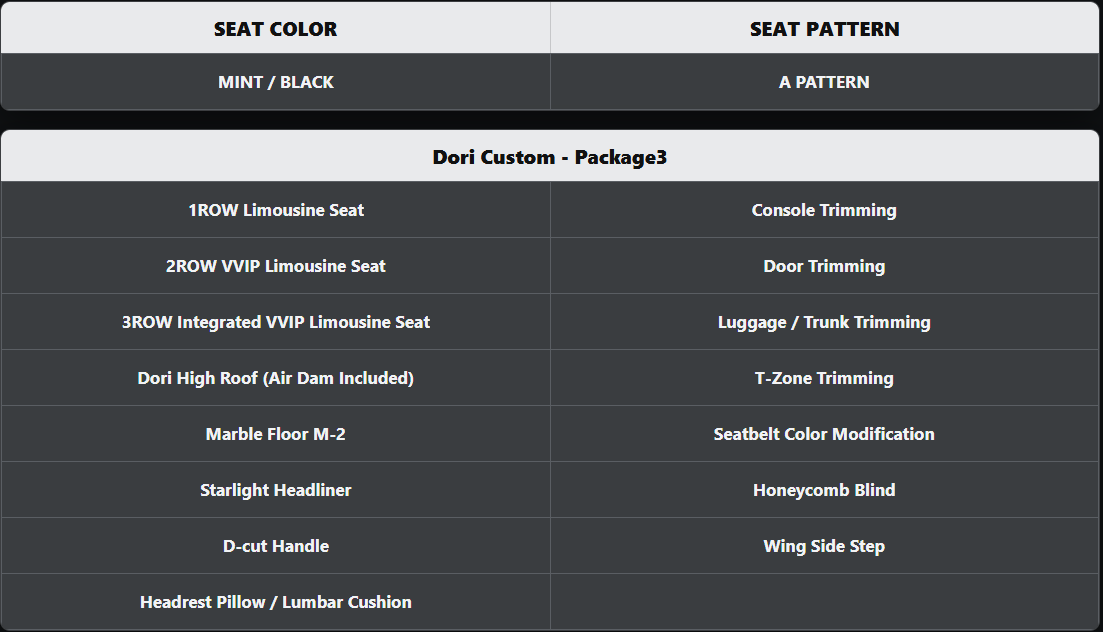The height and width of the screenshot is (632, 1103).
Task: Click the MINT / BLACK seat color value
Action: [x=275, y=82]
